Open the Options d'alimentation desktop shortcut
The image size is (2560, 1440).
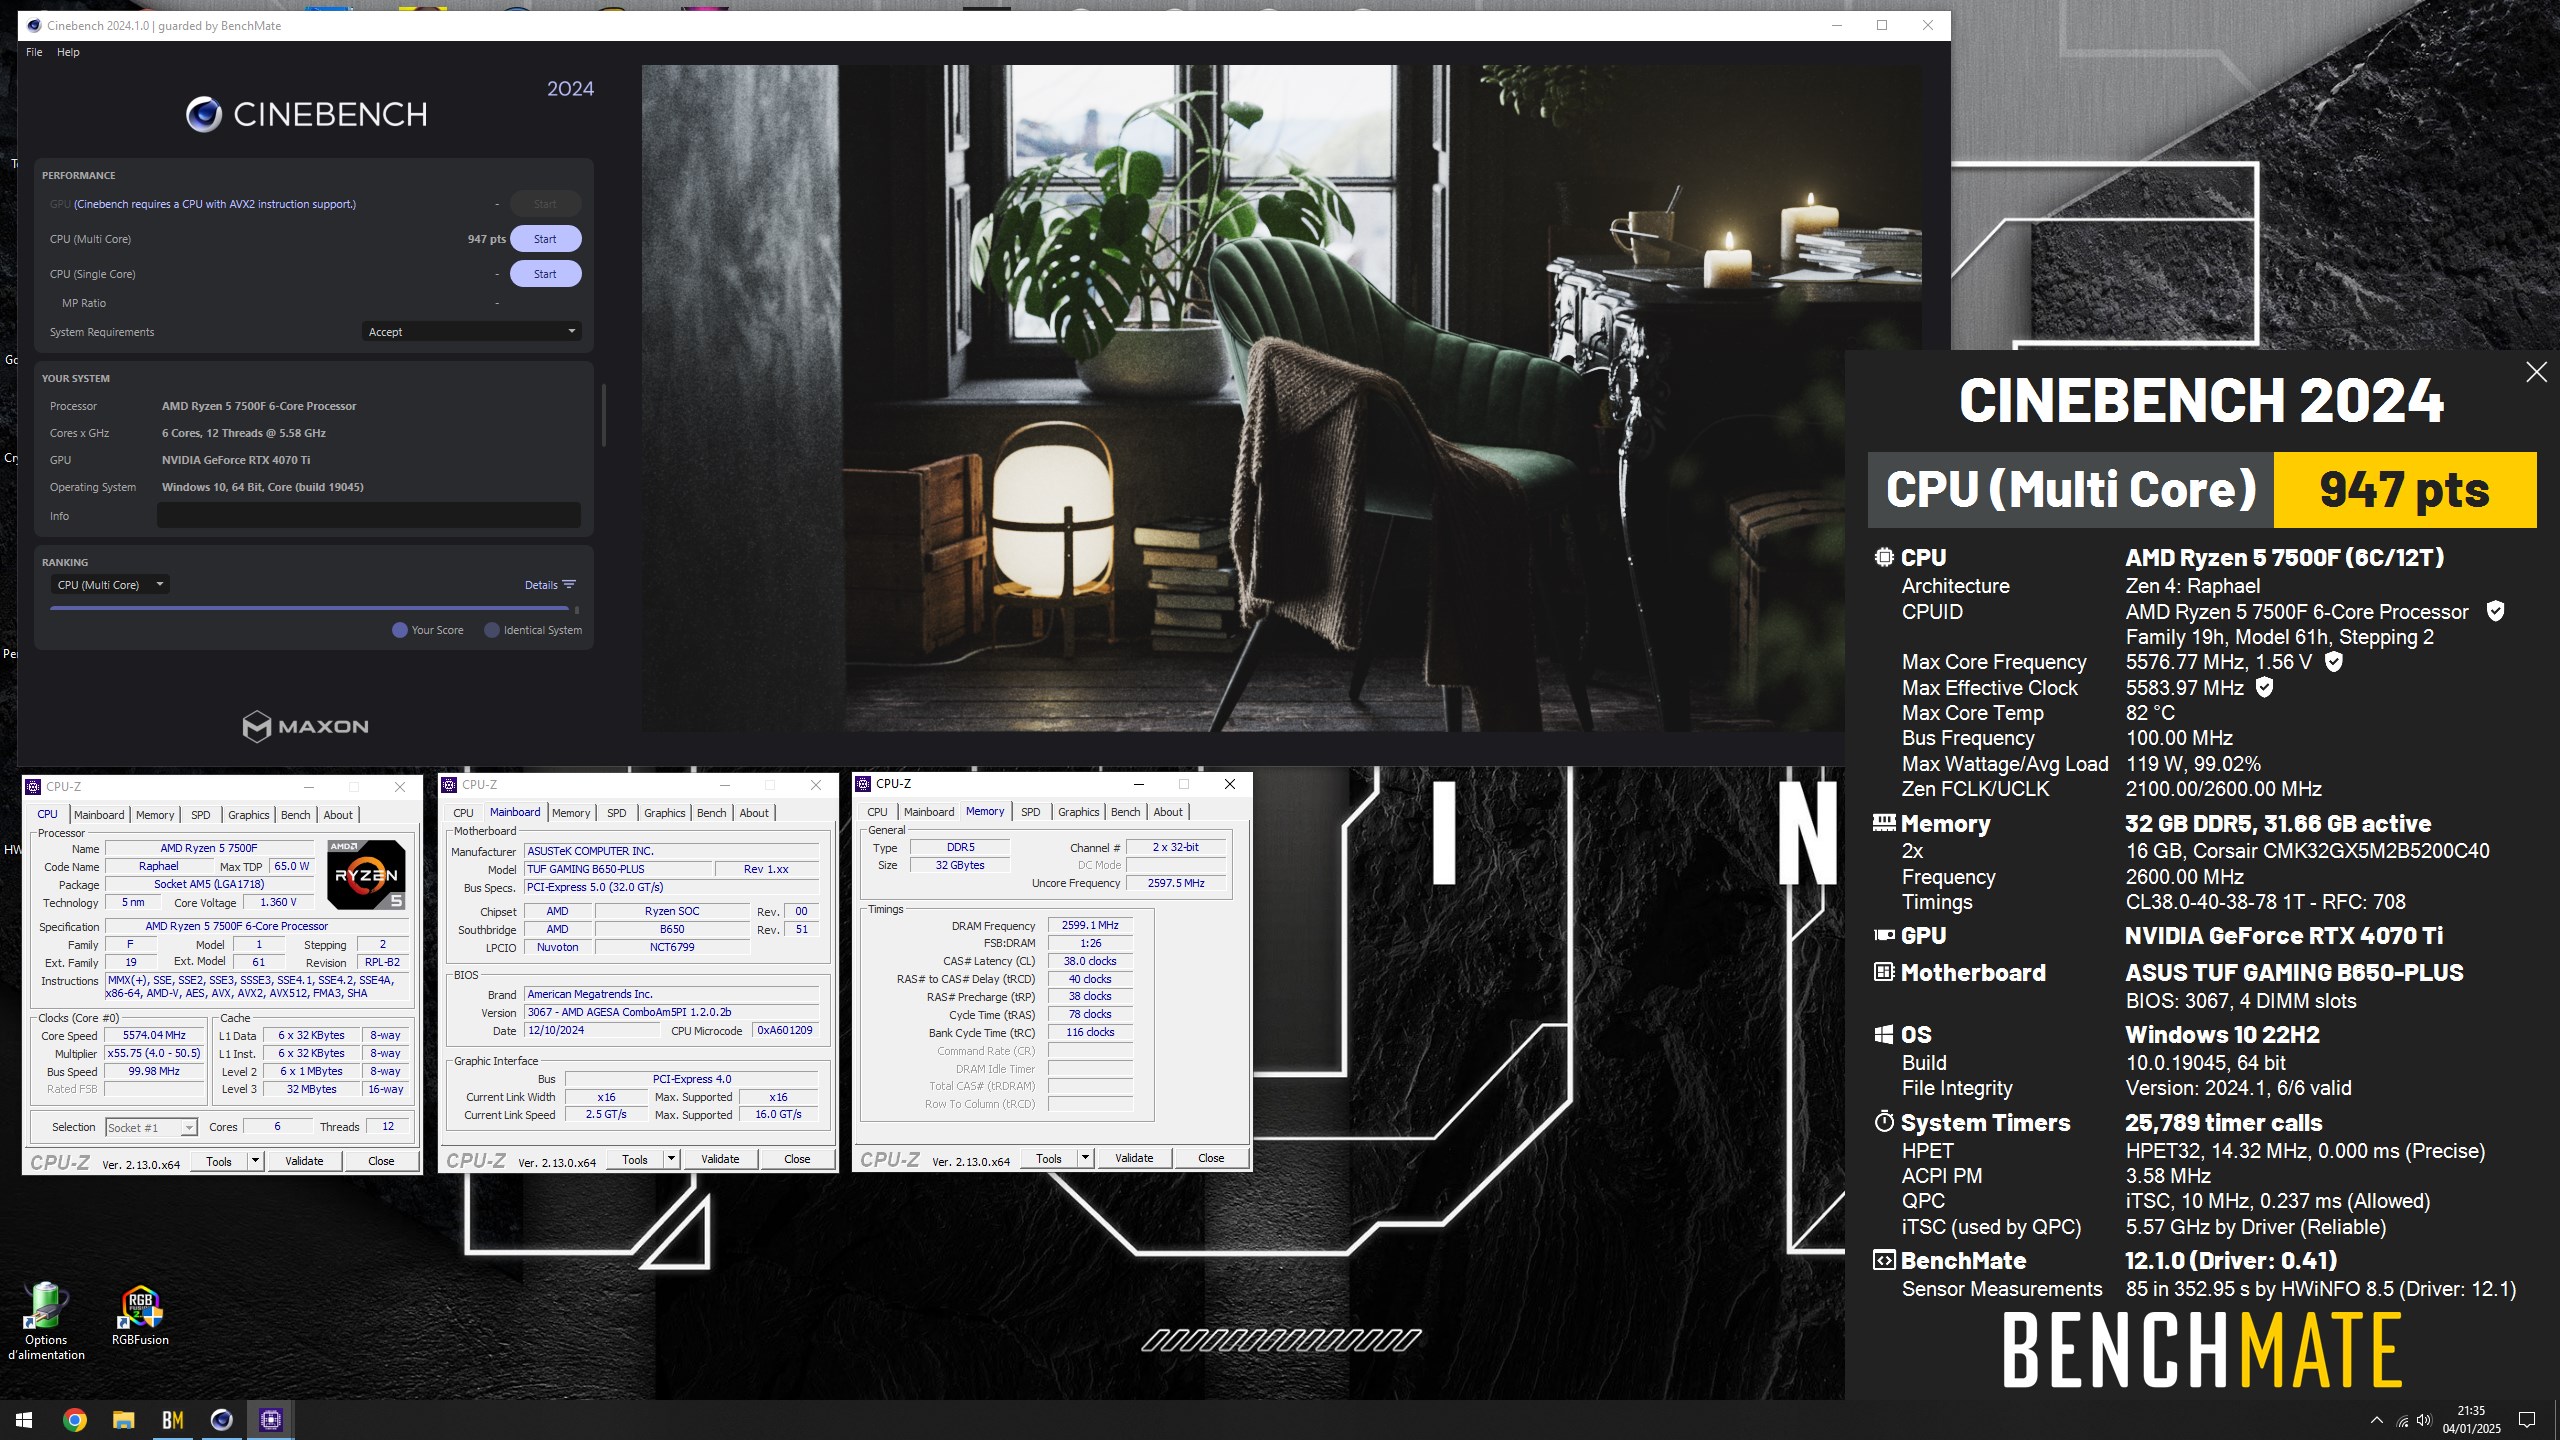tap(46, 1322)
